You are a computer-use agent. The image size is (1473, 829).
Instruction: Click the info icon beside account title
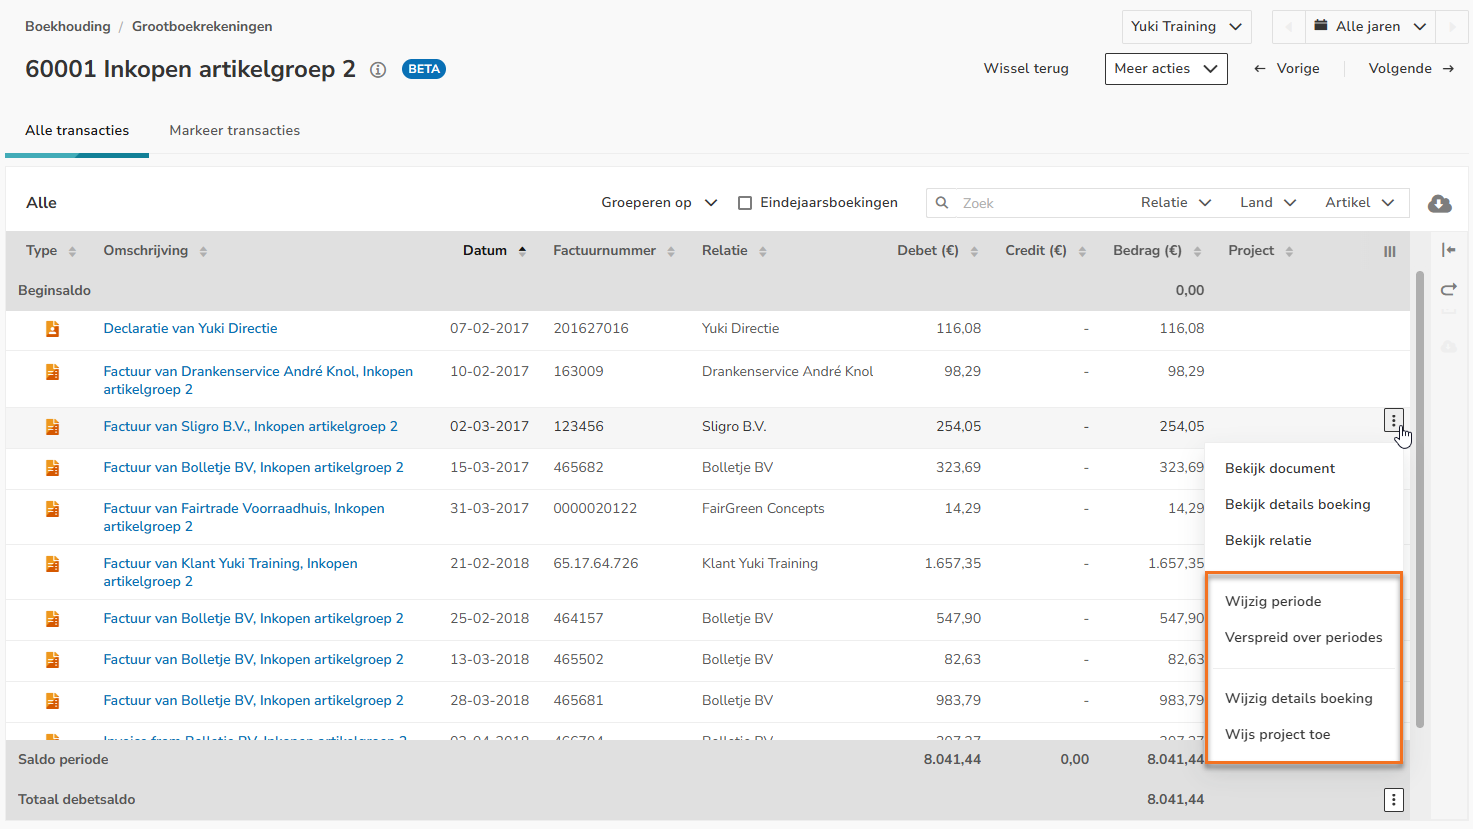[x=378, y=70]
